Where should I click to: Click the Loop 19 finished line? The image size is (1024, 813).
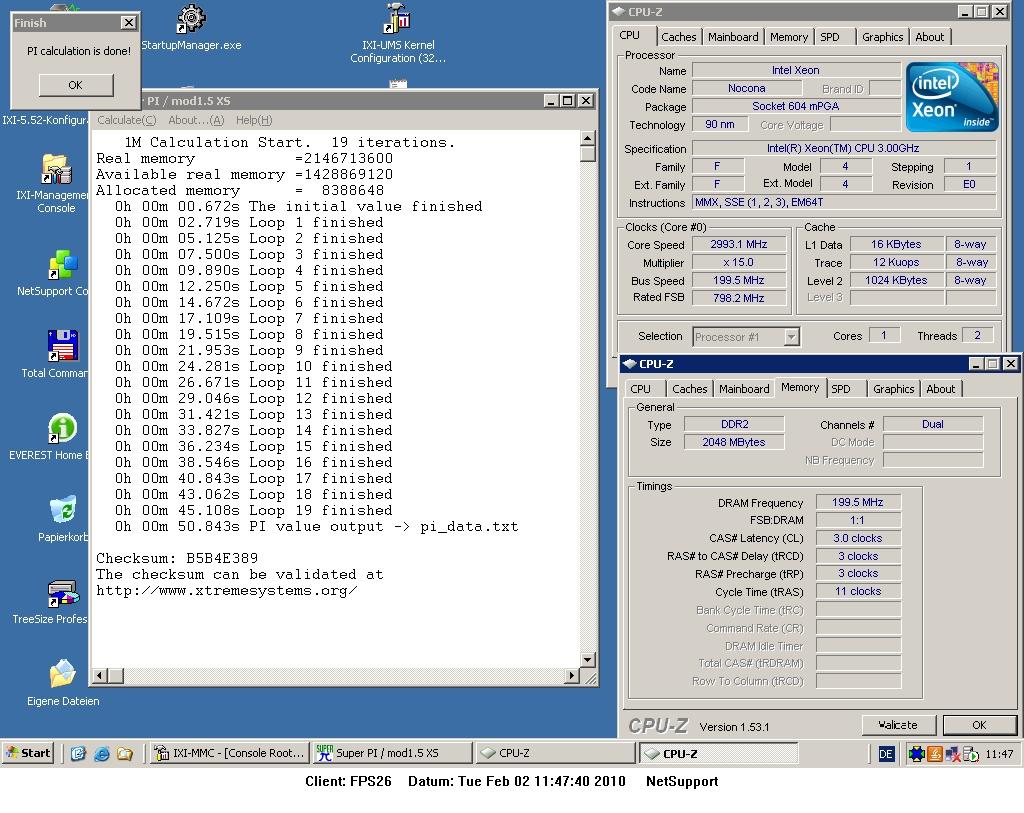pos(254,511)
